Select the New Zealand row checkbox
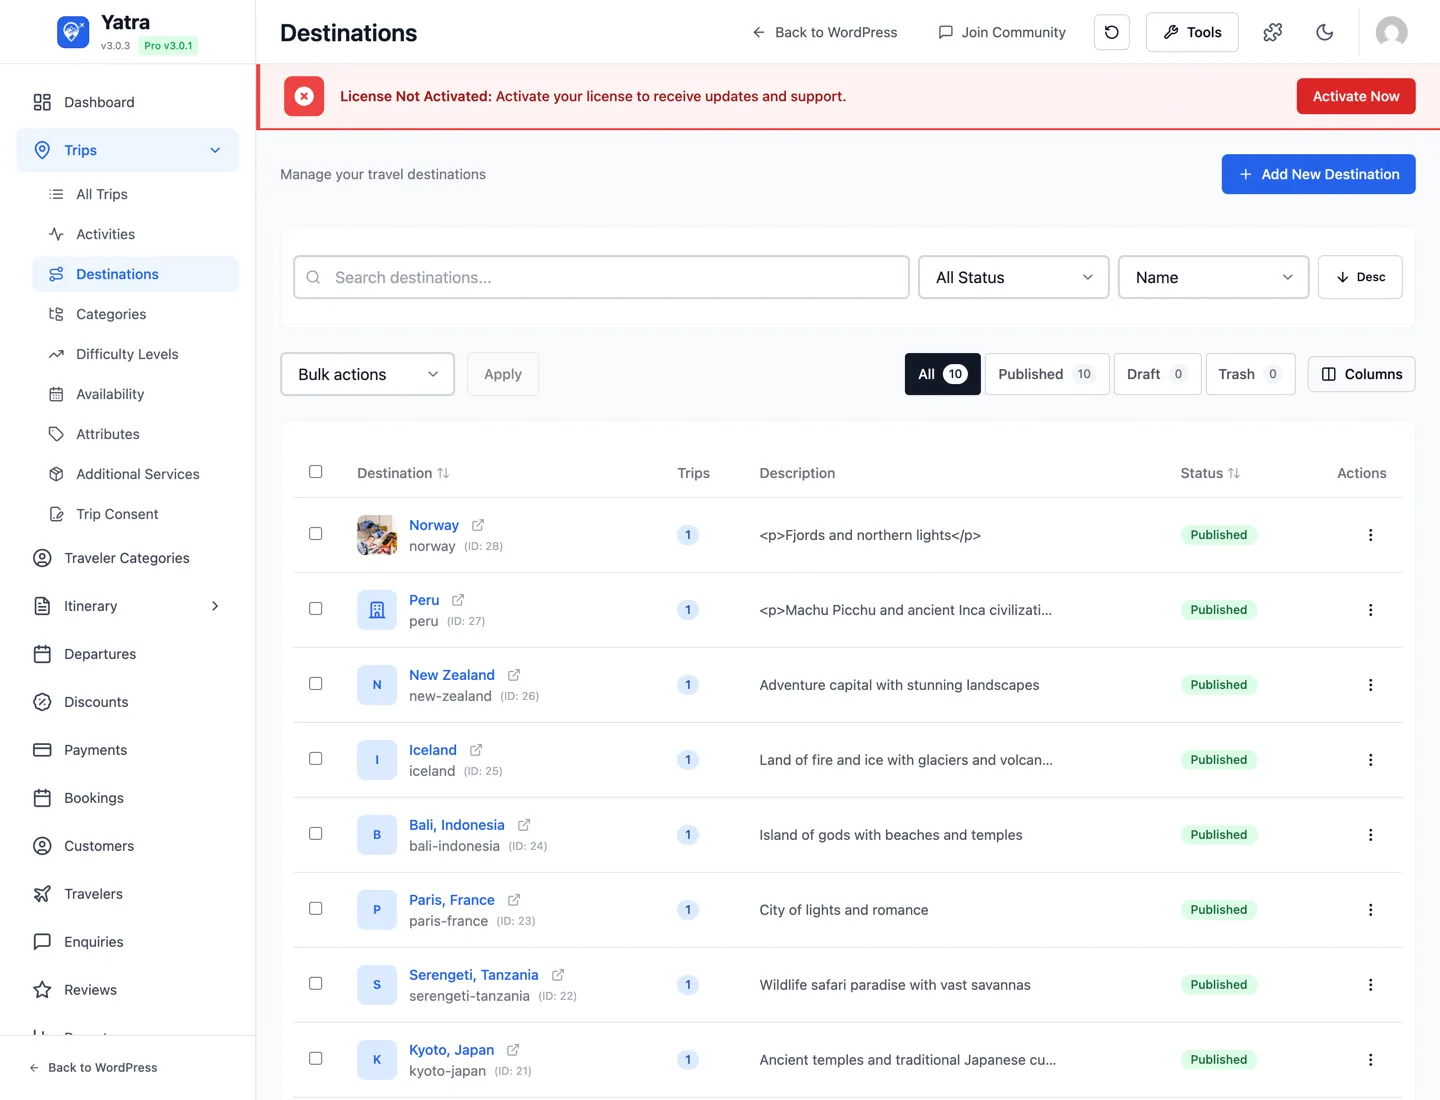The width and height of the screenshot is (1440, 1100). 316,684
